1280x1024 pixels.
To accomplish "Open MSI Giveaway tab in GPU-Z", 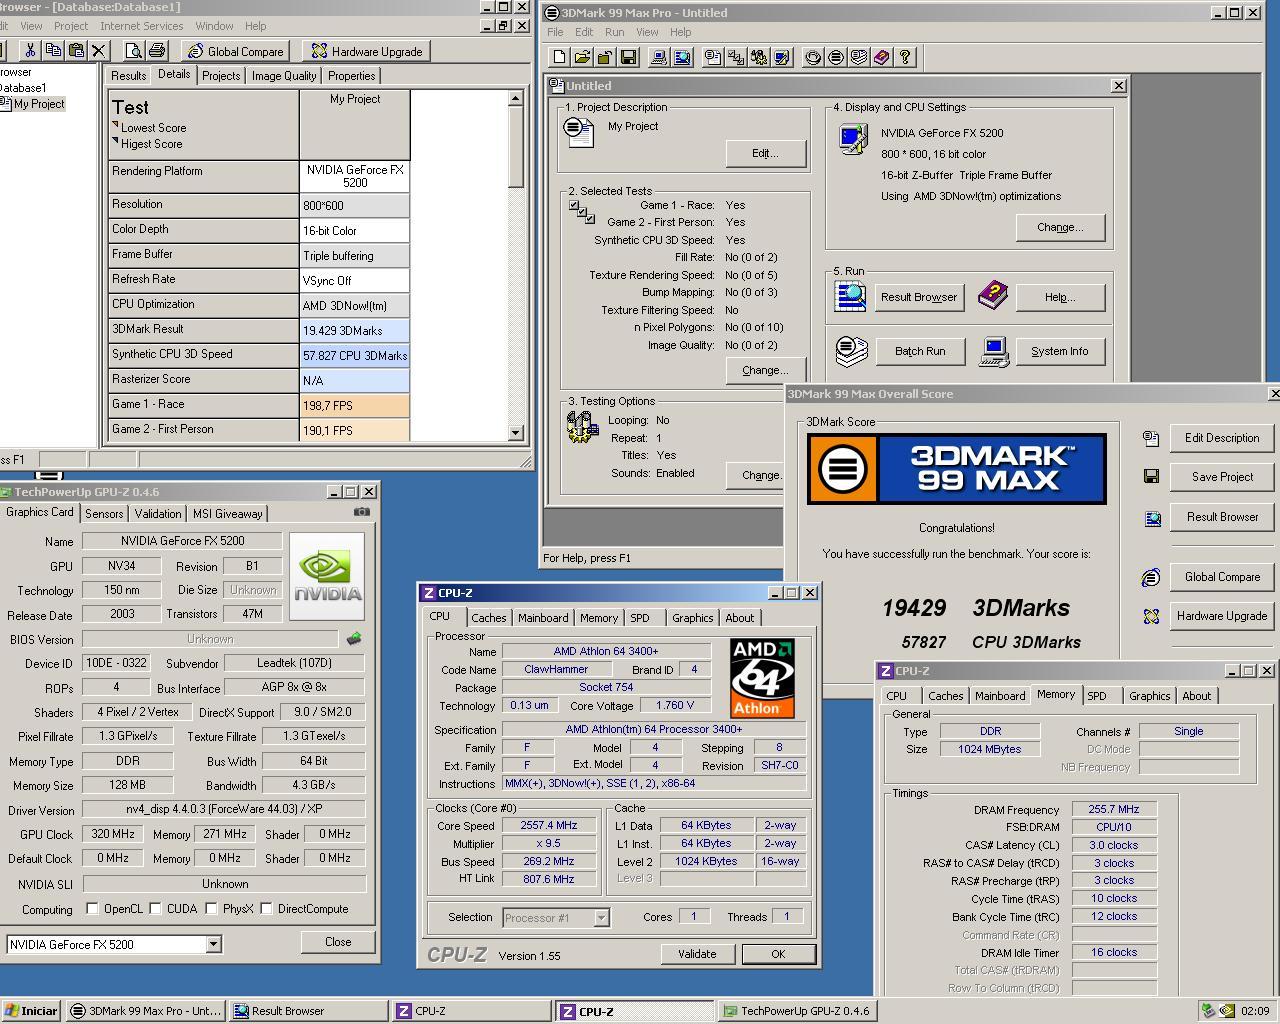I will (x=227, y=514).
